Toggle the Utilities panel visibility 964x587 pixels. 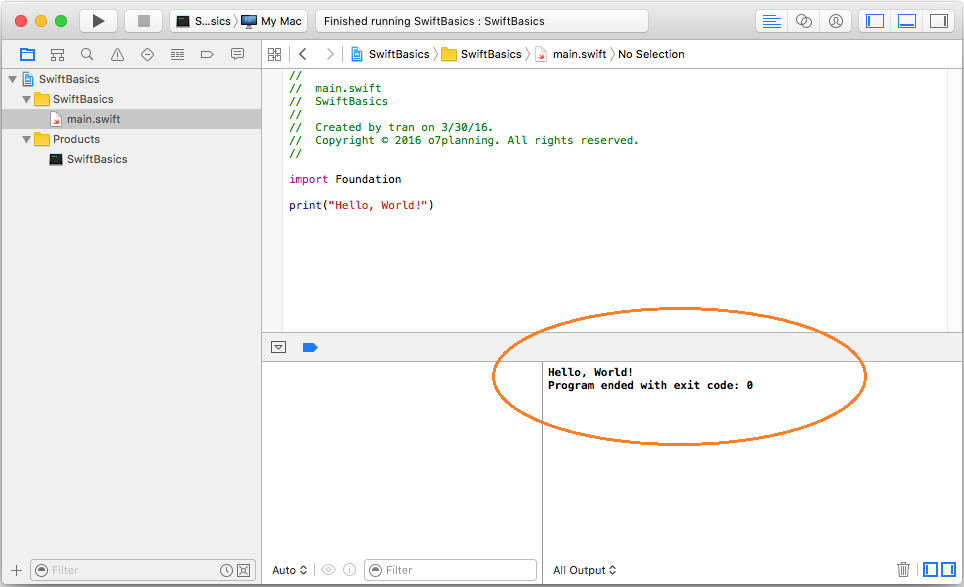[x=939, y=21]
